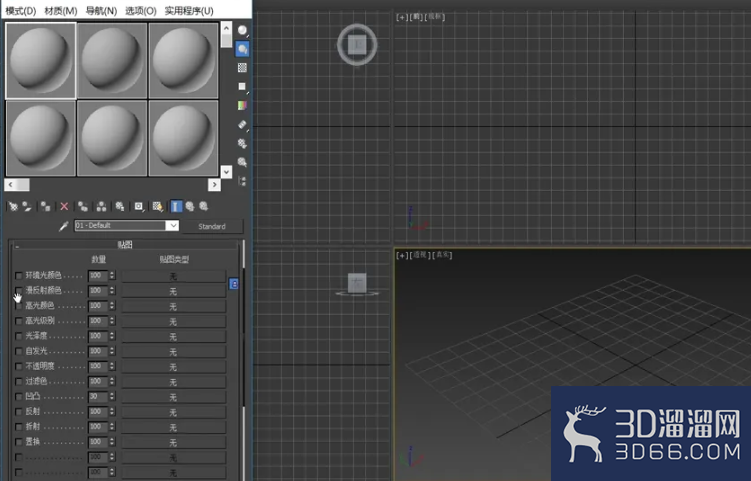Enable the 光泽度 map checkbox
Screen dimensions: 751x481
click(19, 336)
